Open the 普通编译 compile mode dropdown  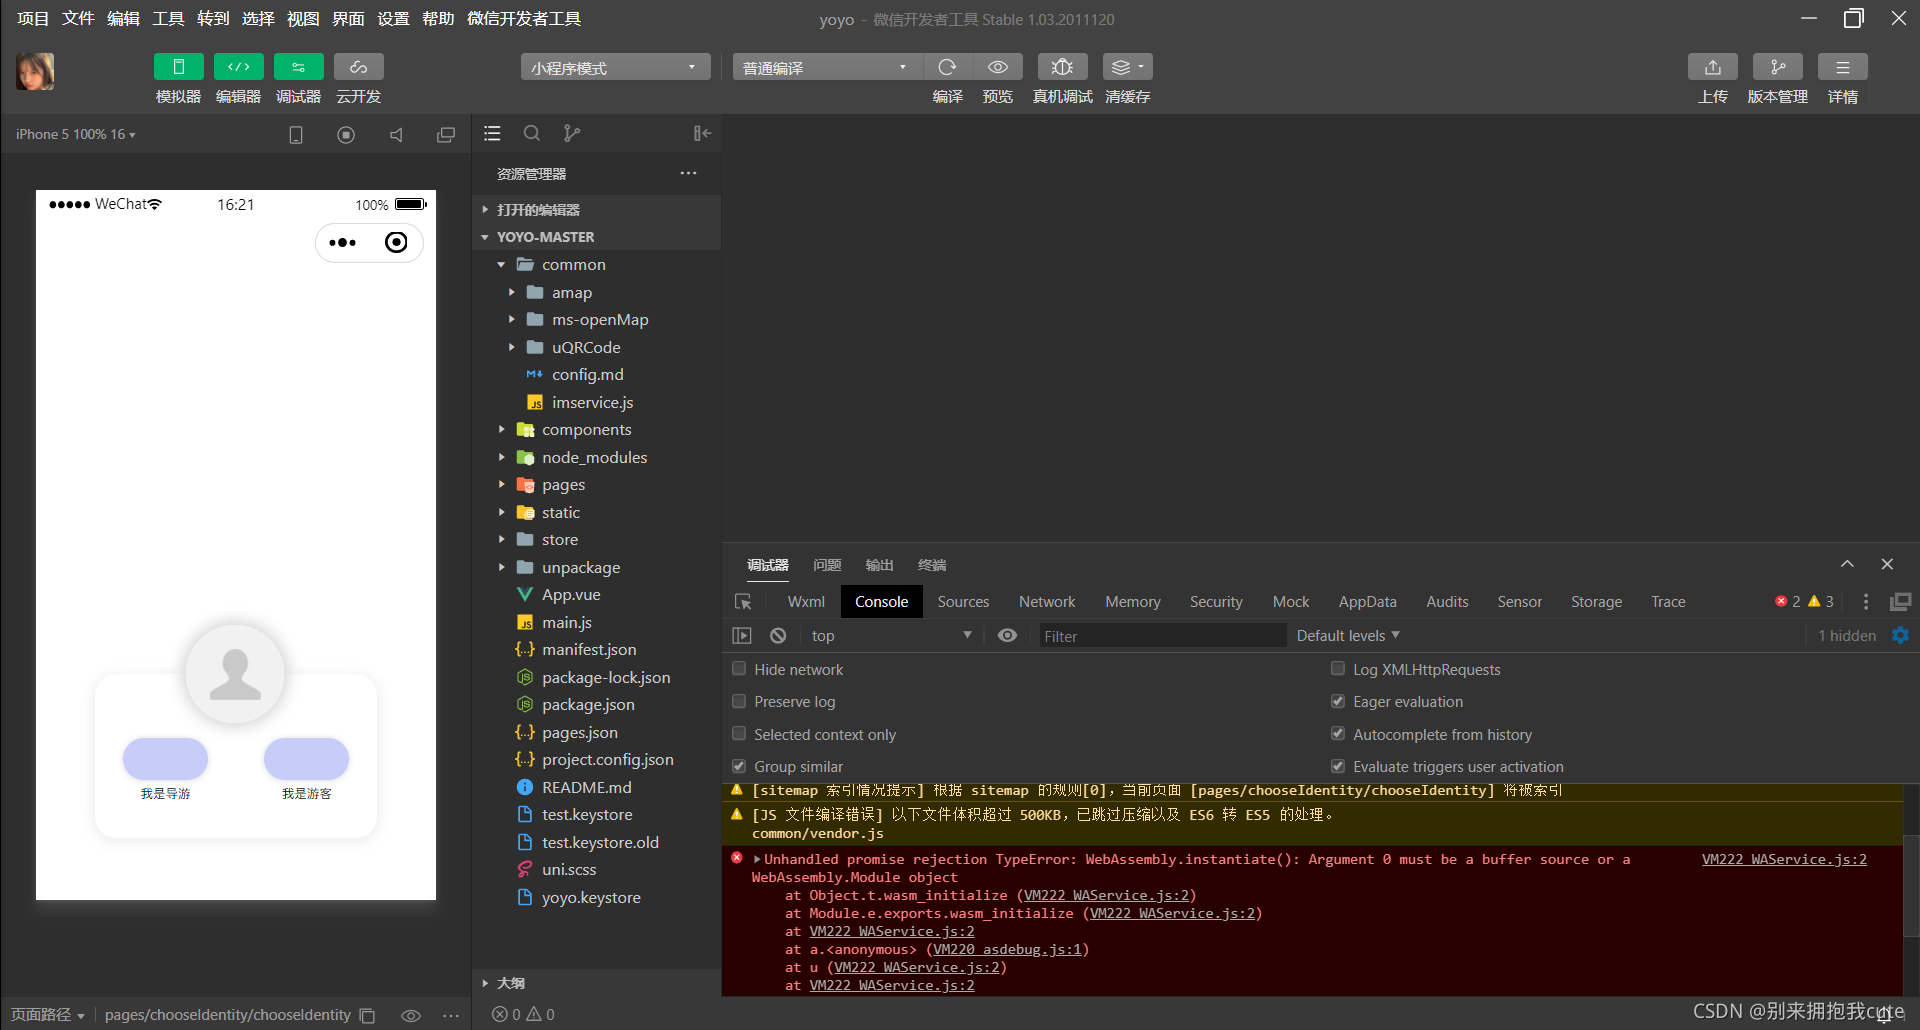827,67
